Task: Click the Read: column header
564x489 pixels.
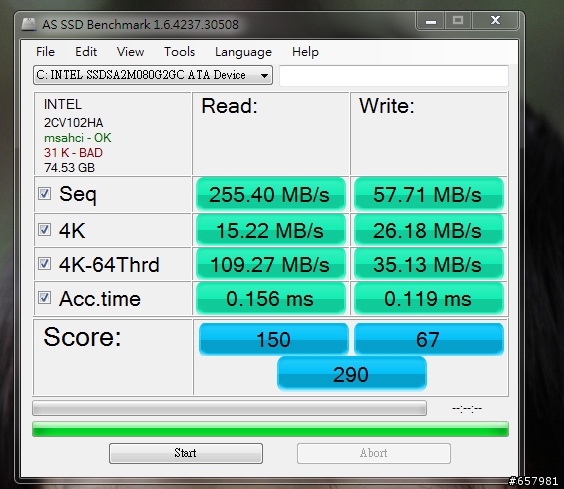Action: (x=229, y=106)
